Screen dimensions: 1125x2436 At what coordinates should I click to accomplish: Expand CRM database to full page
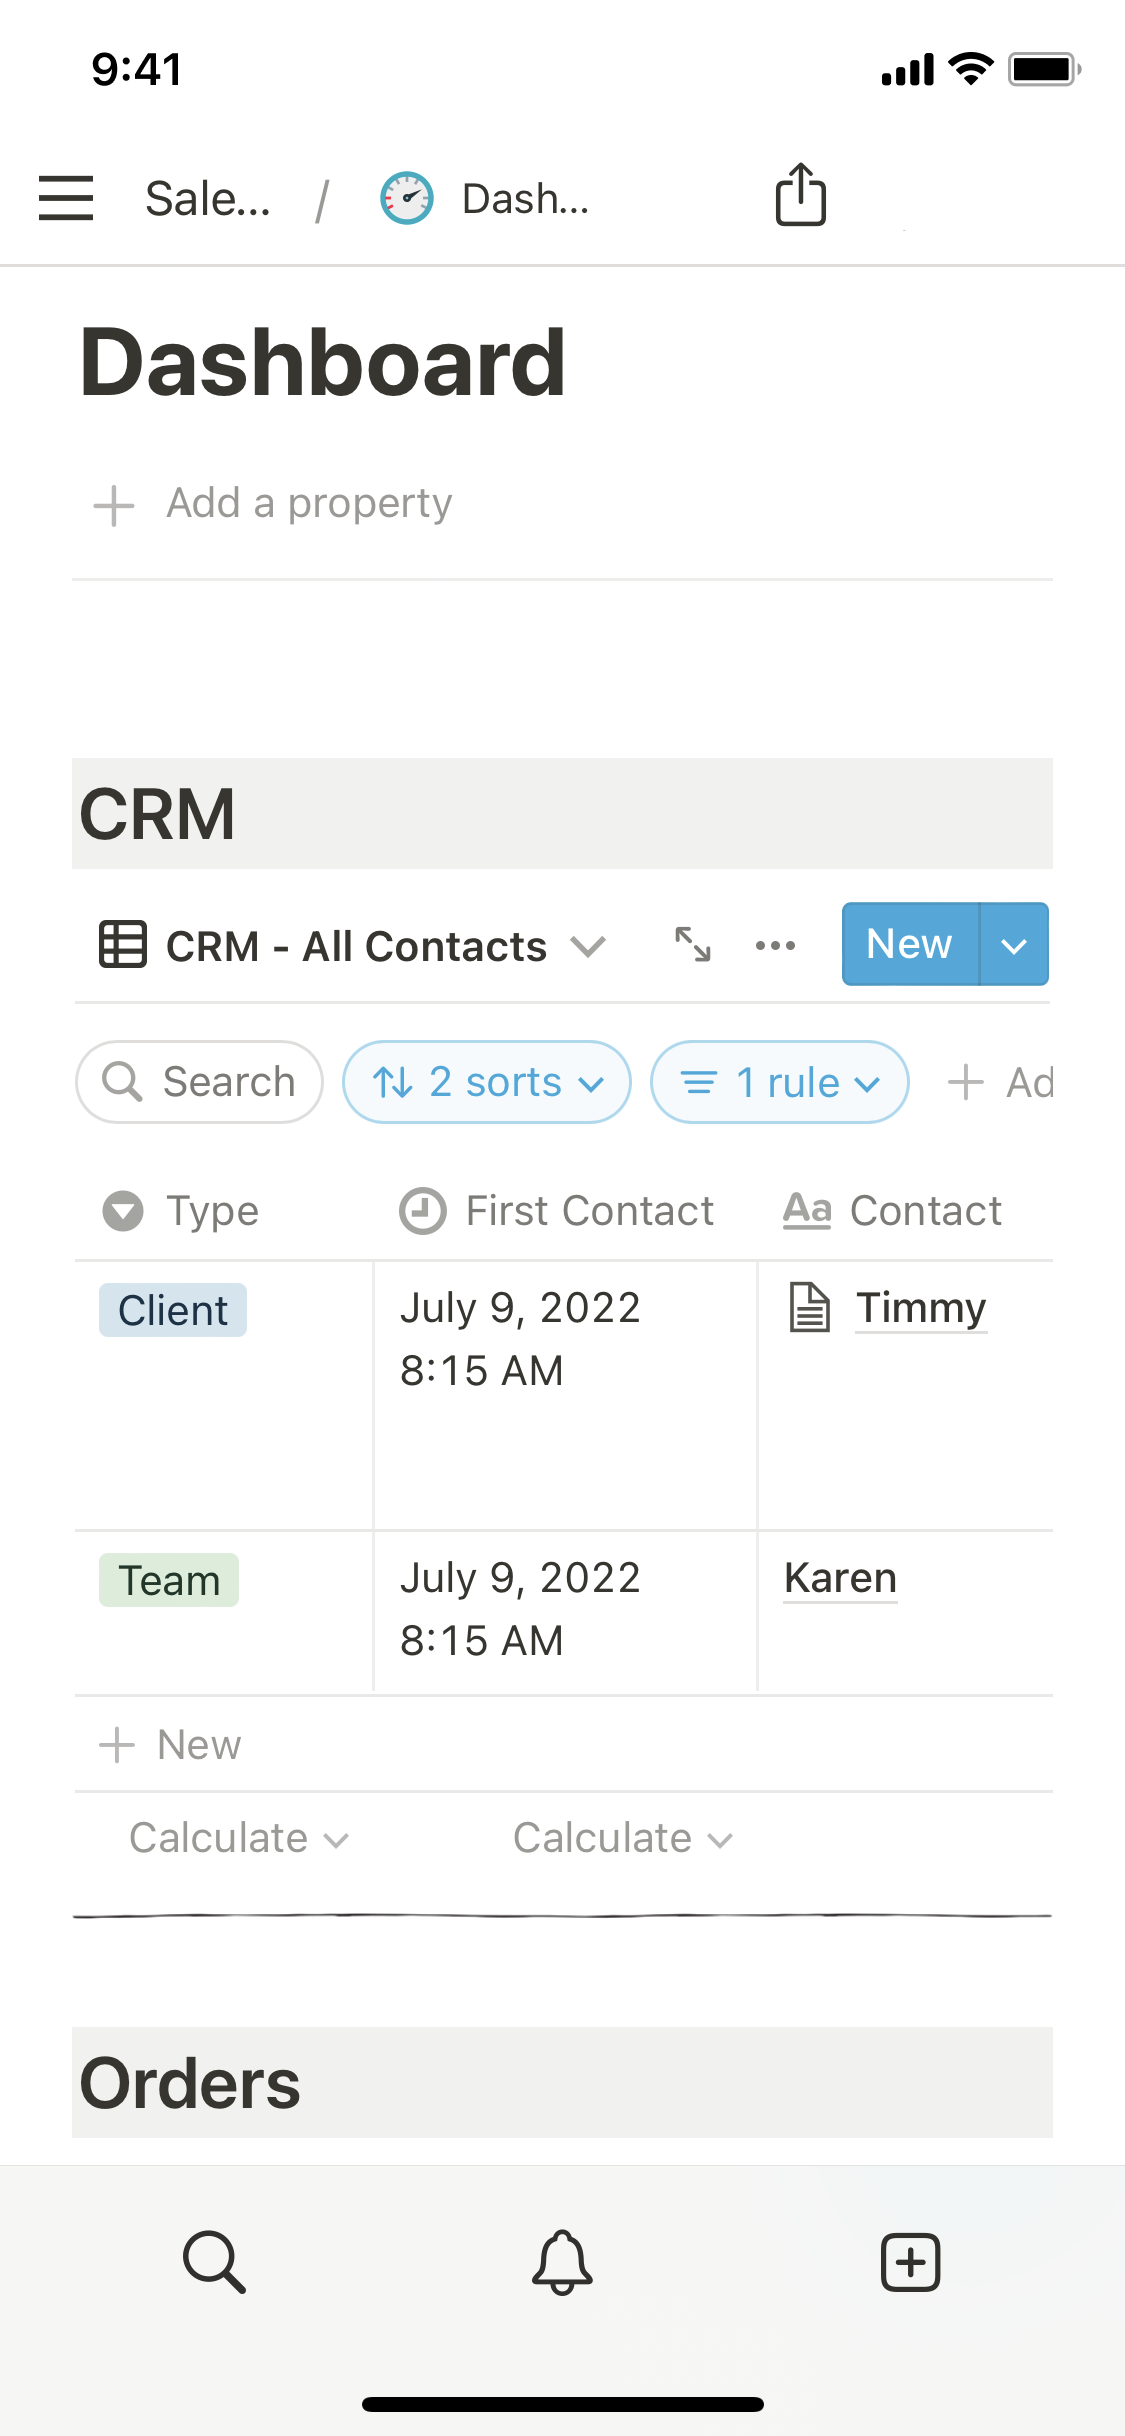693,944
